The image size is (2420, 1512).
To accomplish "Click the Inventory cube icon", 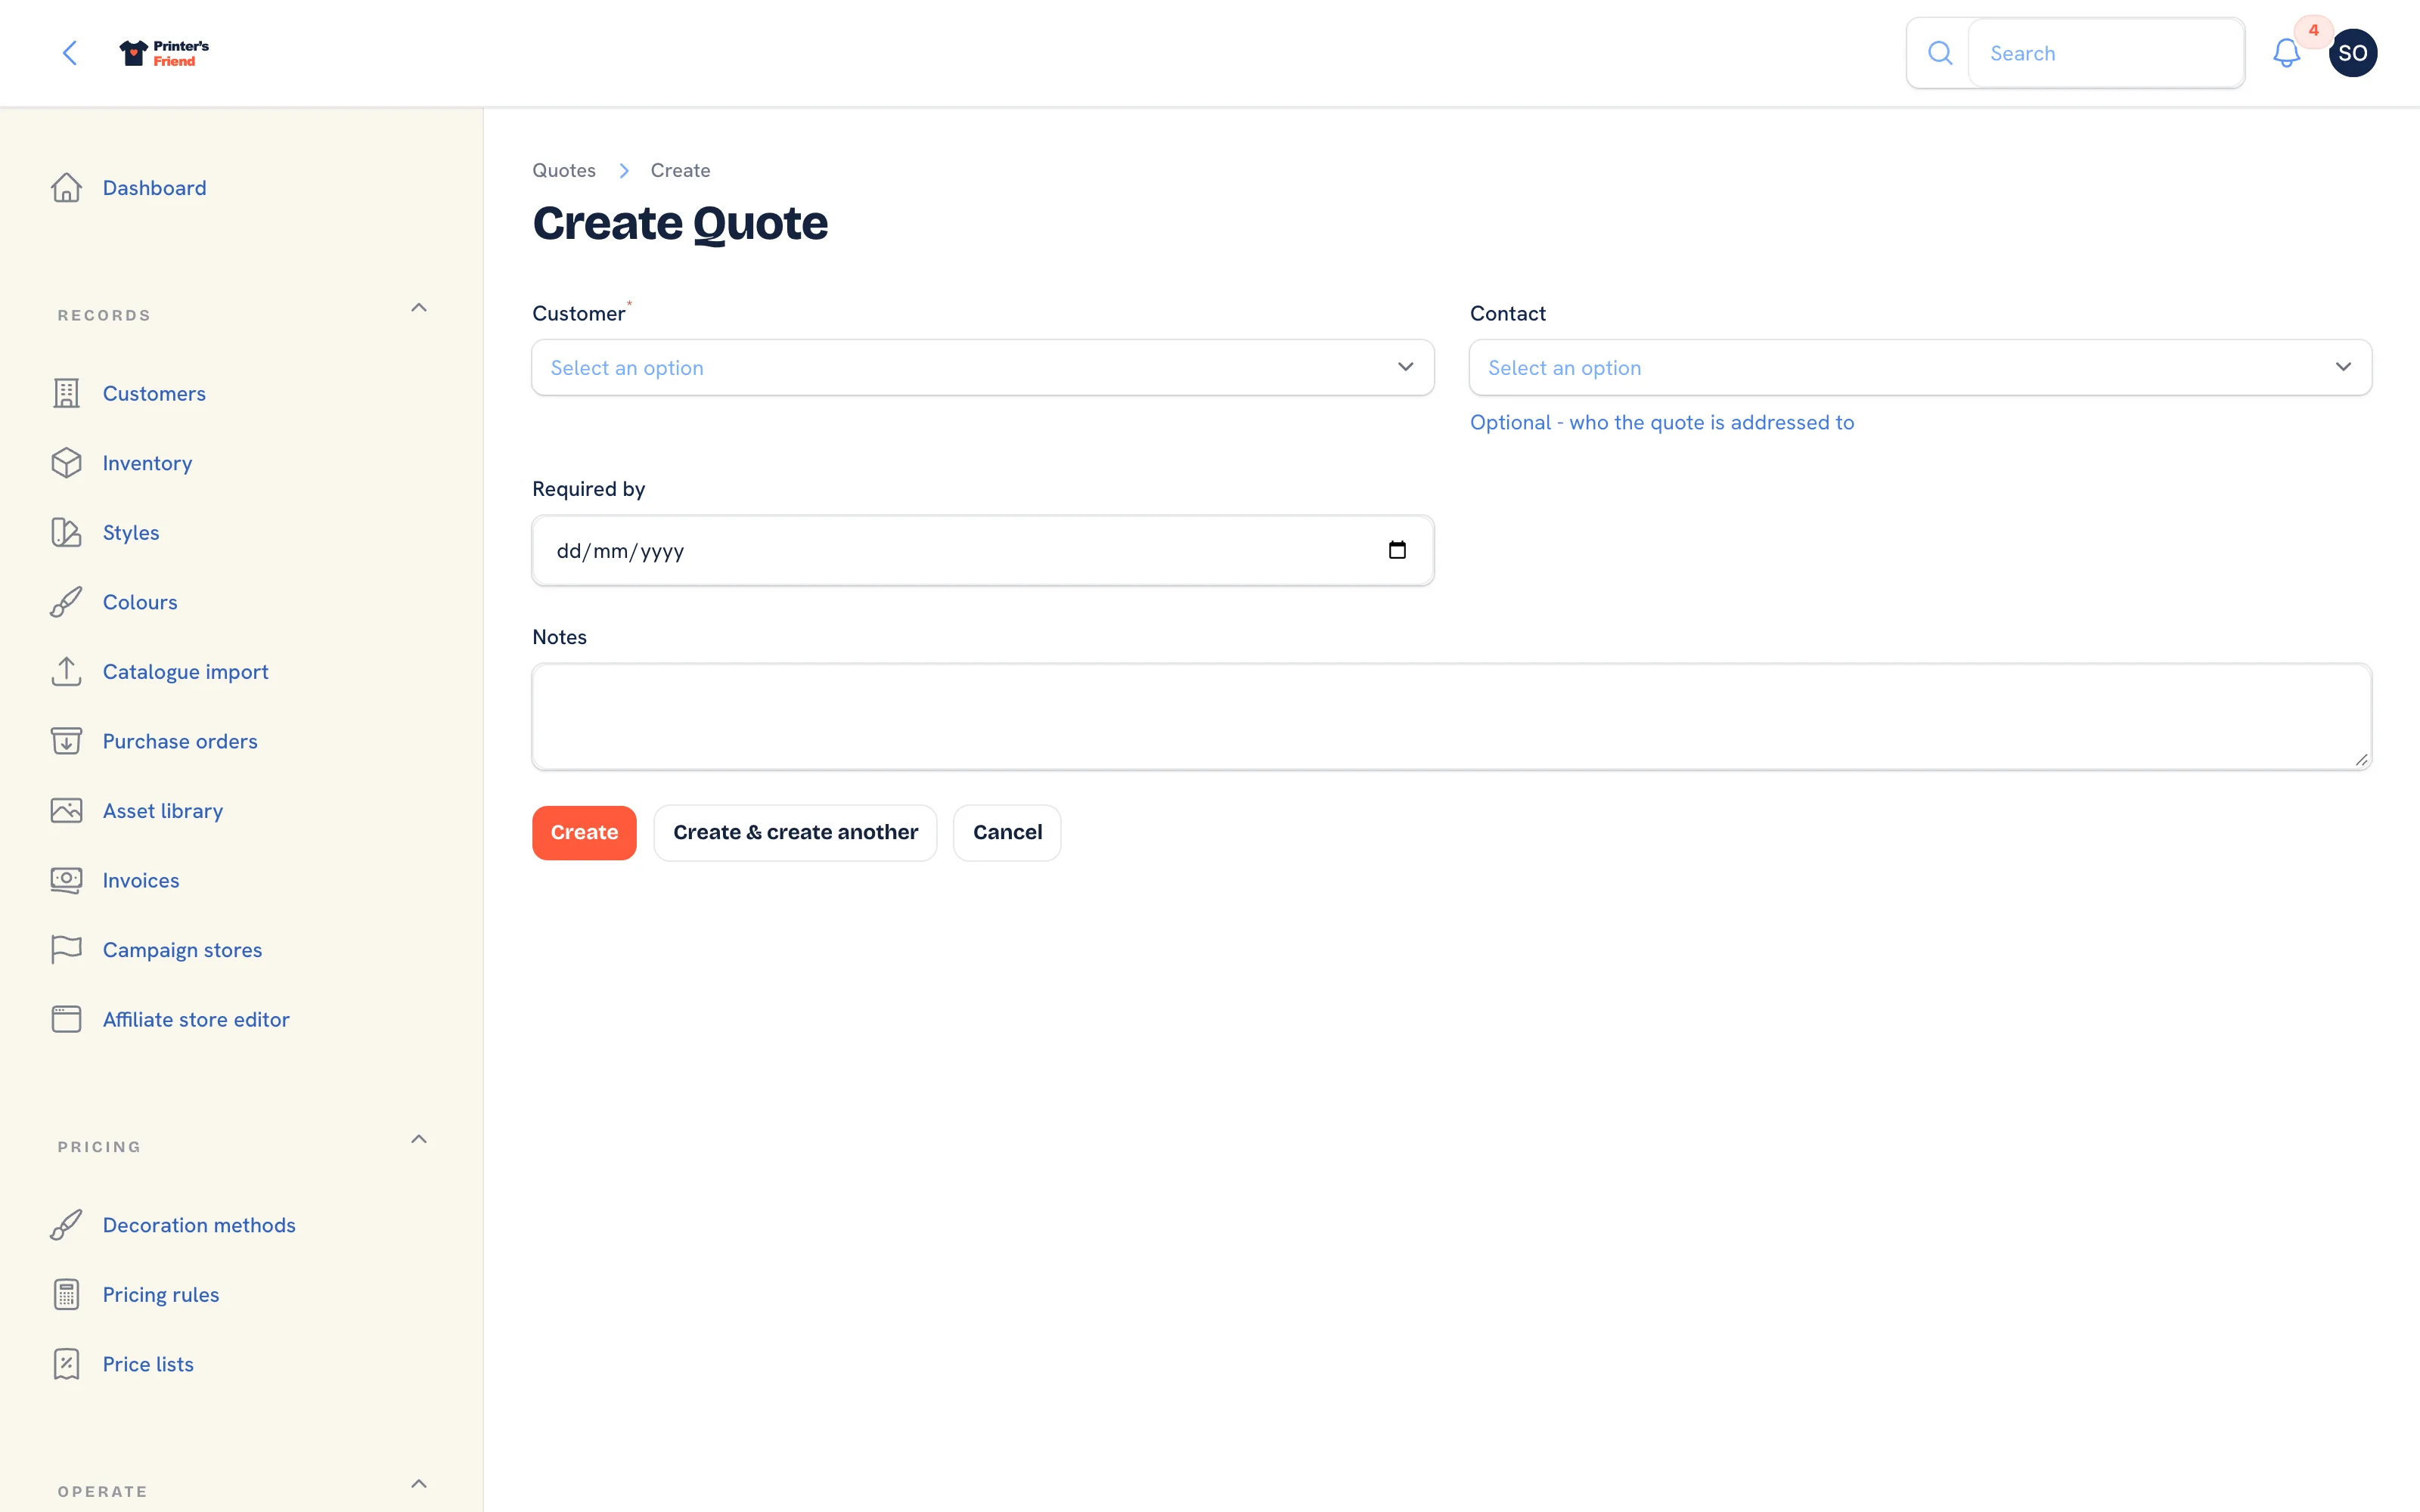I will click(67, 463).
